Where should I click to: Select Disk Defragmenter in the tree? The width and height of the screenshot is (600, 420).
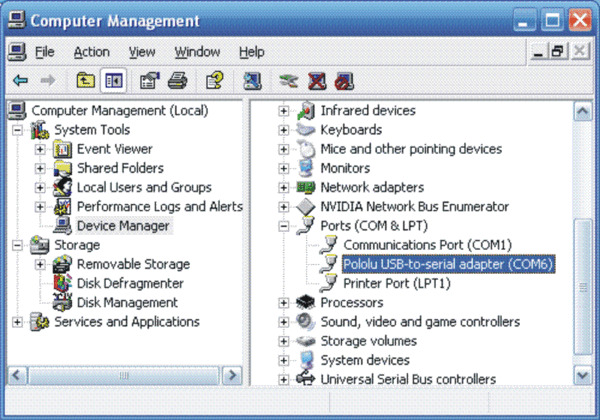click(x=130, y=283)
